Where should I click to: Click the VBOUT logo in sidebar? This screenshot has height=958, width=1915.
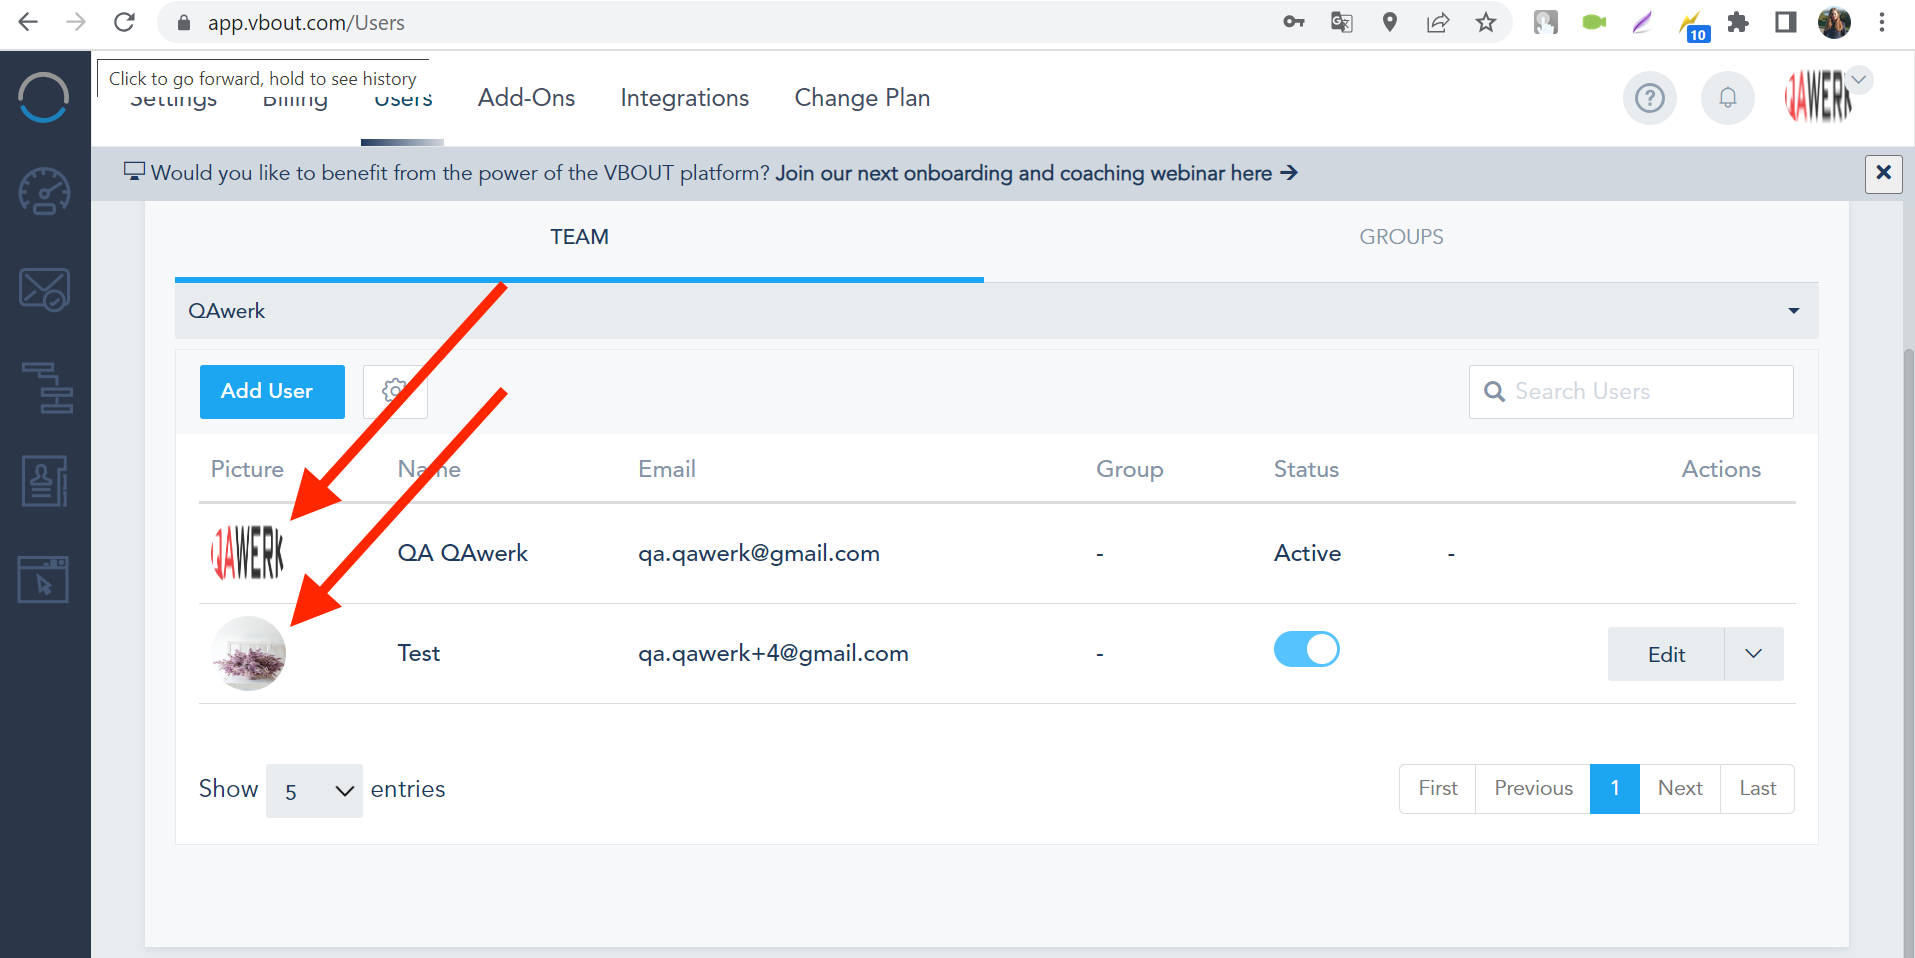tap(44, 98)
